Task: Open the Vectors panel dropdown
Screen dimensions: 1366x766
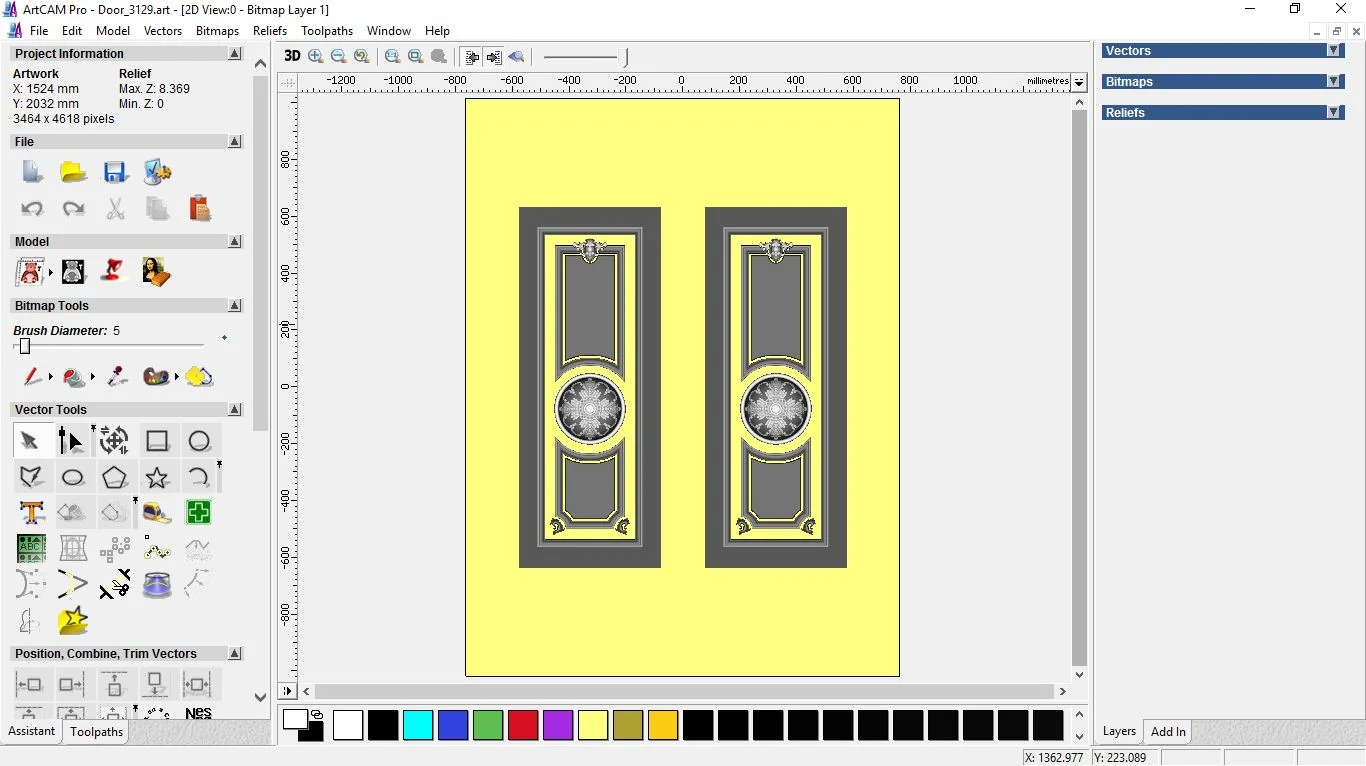Action: tap(1336, 50)
